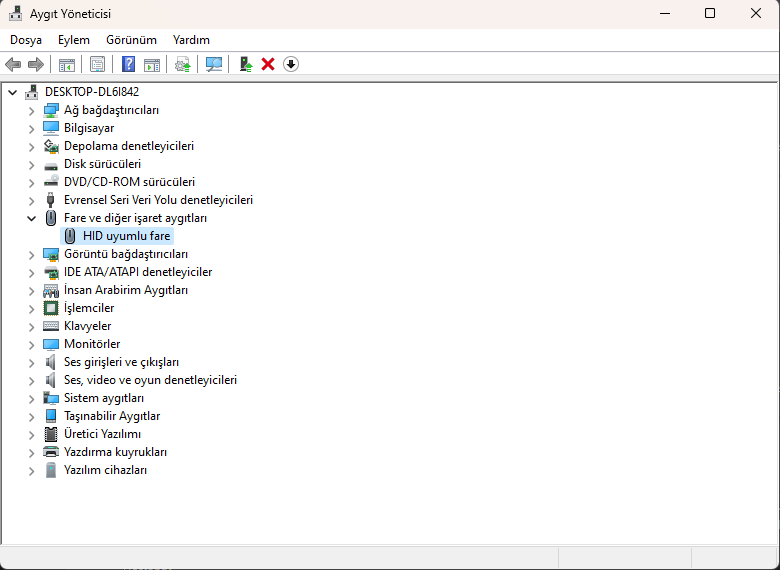The image size is (780, 570).
Task: Click the red X Uninstall device icon
Action: (268, 64)
